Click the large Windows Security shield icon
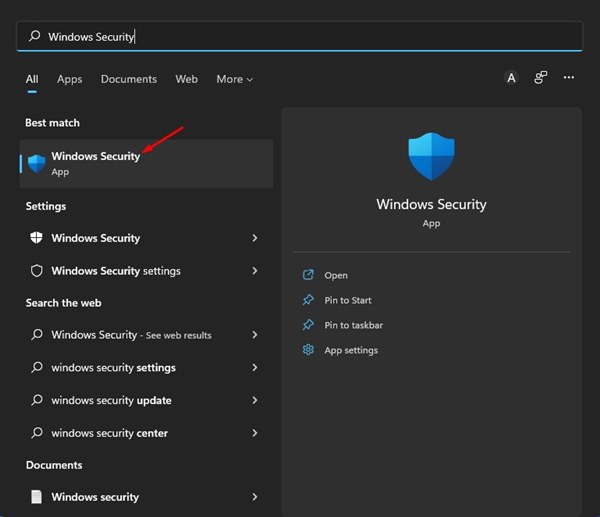600x517 pixels. coord(431,158)
